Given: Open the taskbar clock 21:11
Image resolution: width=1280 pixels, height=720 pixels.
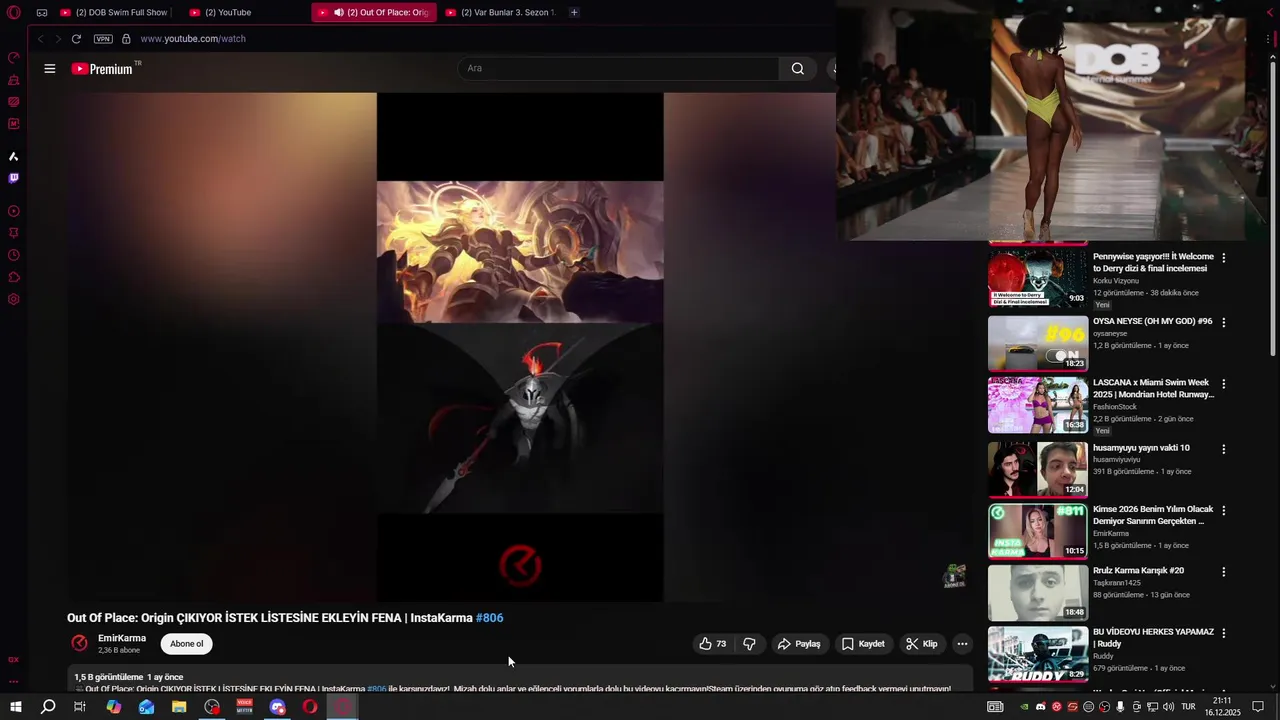Looking at the screenshot, I should pos(1222,707).
